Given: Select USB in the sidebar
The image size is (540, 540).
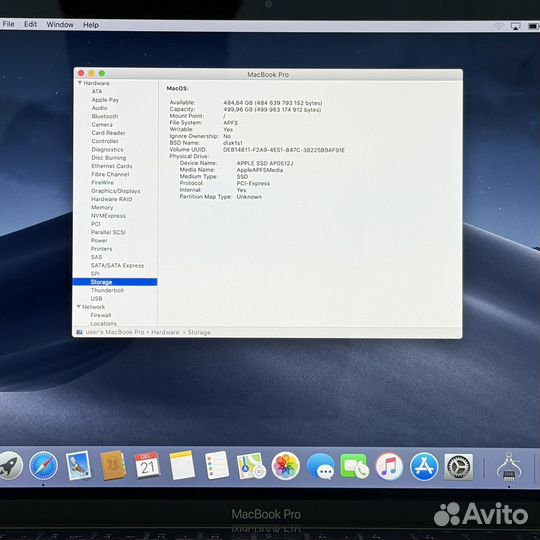Looking at the screenshot, I should tap(96, 299).
